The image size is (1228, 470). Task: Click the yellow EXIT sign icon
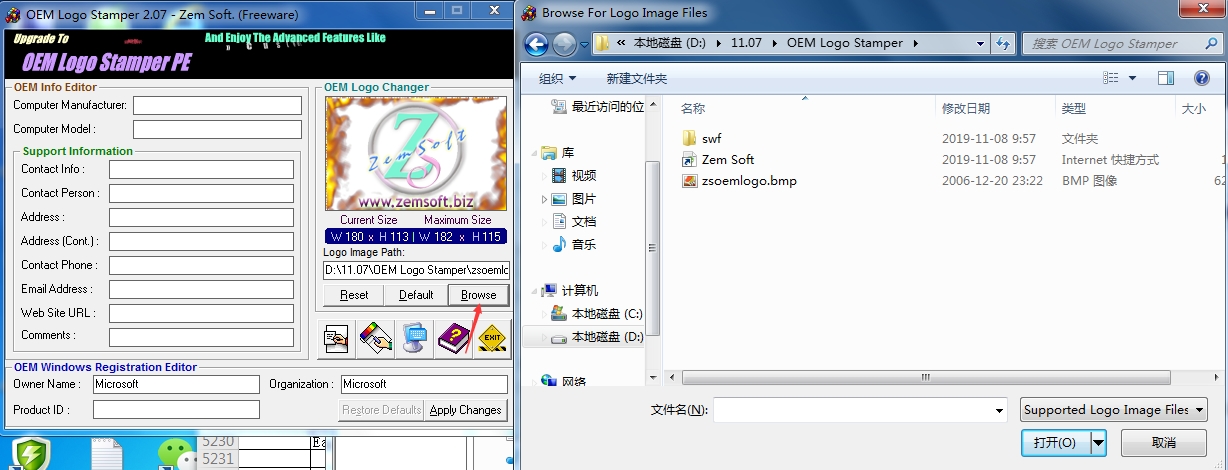coord(492,338)
